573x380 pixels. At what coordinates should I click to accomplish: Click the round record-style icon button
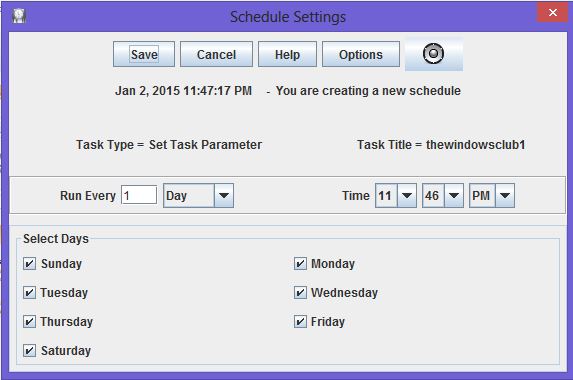434,54
